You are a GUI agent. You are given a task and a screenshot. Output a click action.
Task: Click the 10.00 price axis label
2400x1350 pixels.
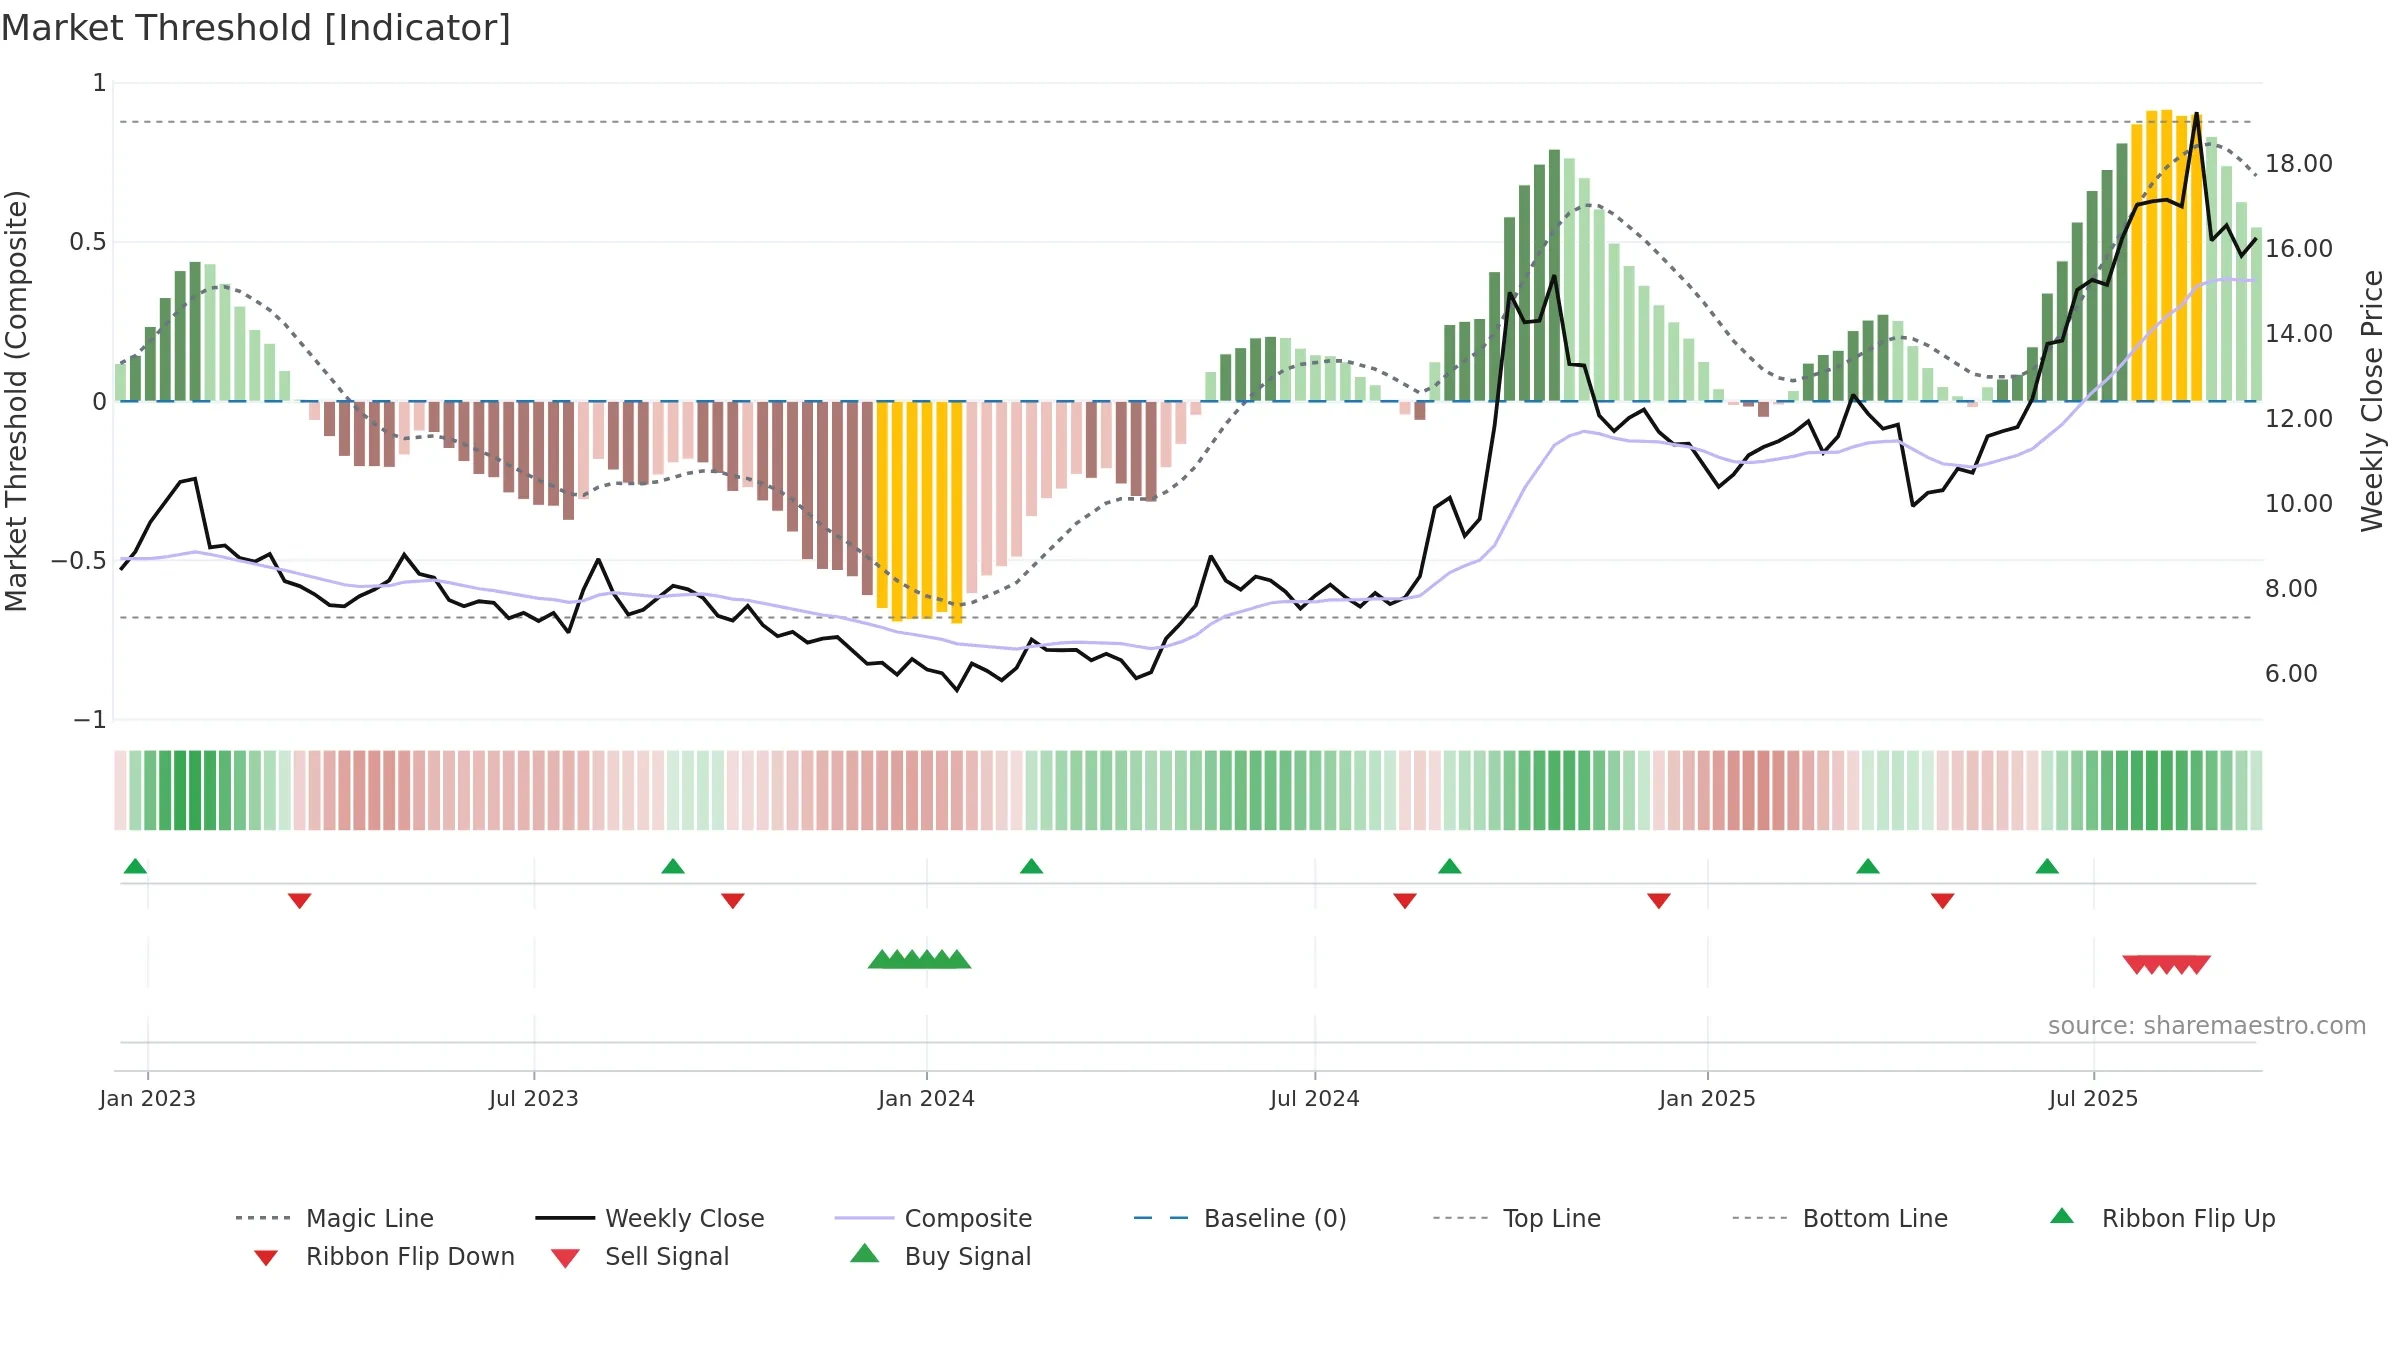[2299, 504]
